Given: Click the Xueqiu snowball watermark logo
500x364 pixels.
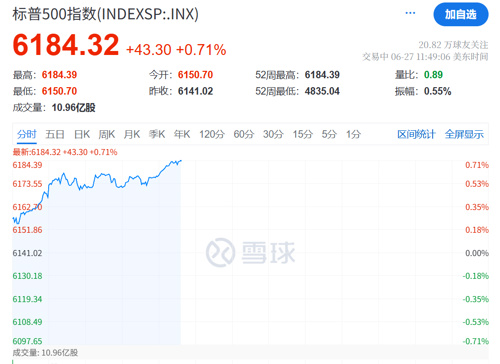Looking at the screenshot, I should (251, 252).
